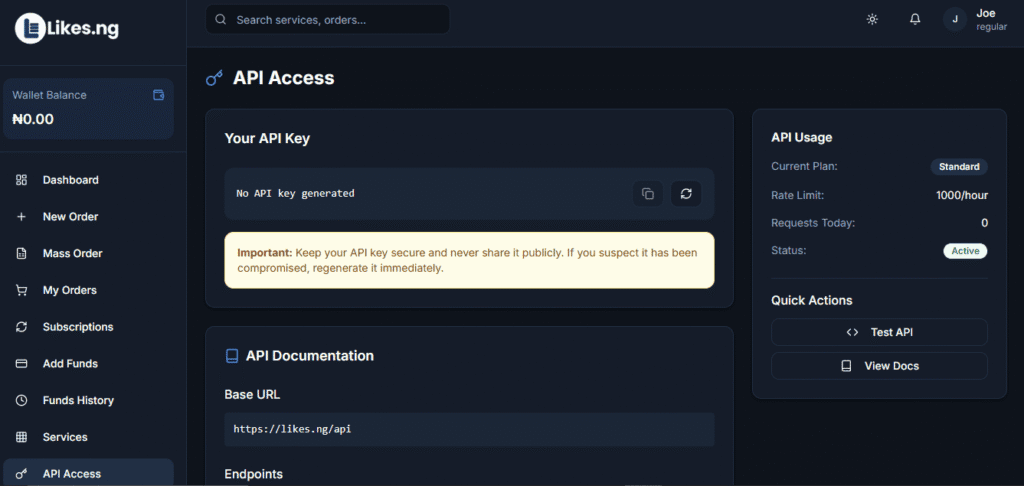Click the My Orders cart icon
The image size is (1024, 486).
(22, 290)
